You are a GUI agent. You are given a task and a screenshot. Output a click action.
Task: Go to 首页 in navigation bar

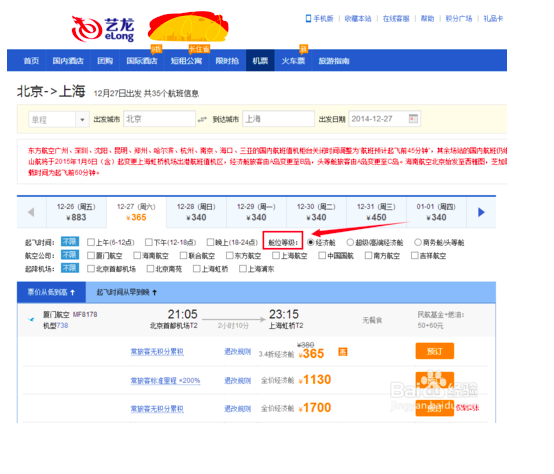coord(31,61)
